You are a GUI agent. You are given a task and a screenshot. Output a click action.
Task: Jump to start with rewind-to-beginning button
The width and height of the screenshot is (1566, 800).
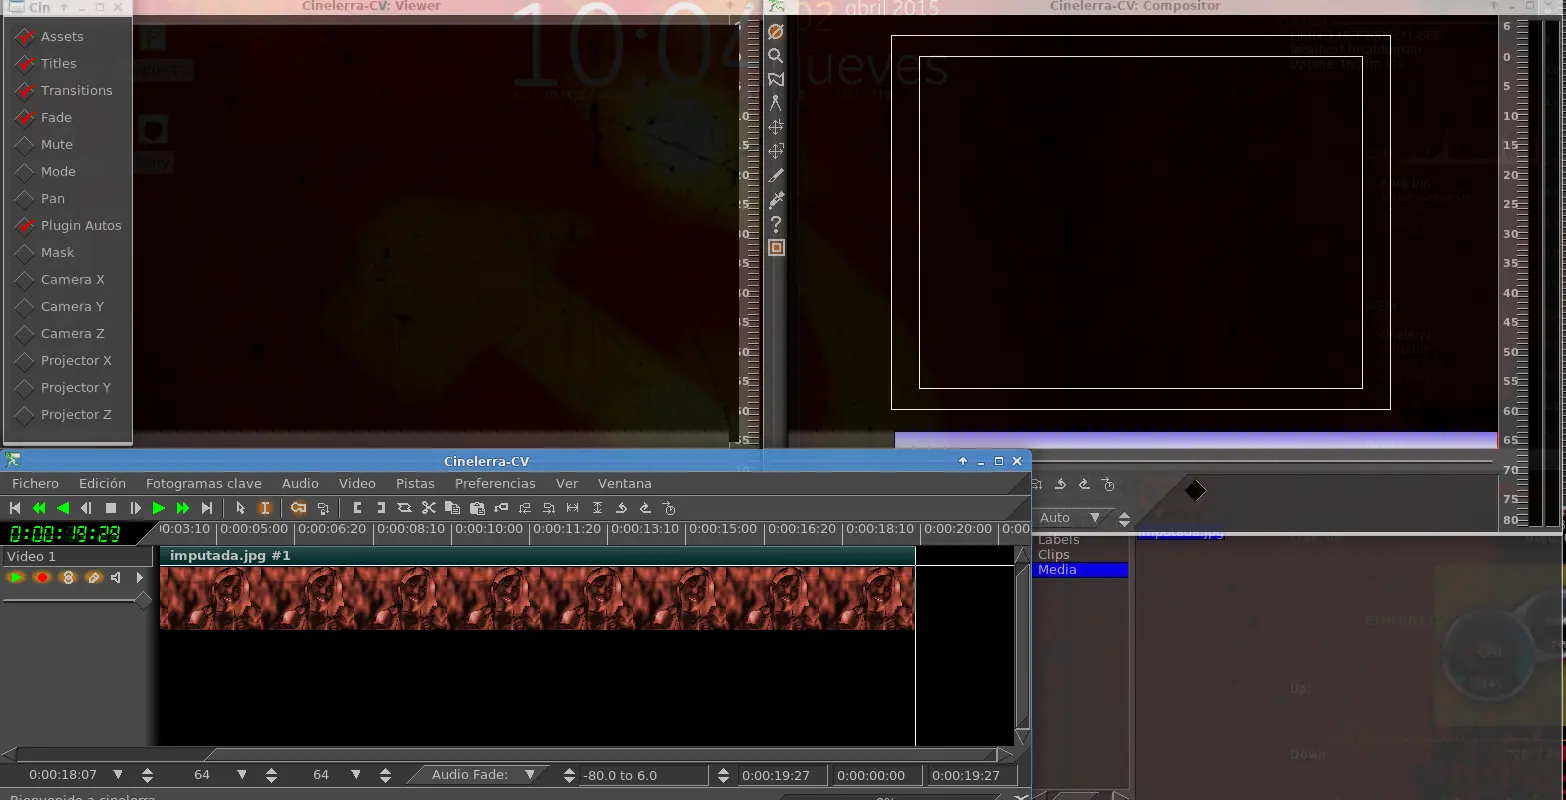[15, 508]
